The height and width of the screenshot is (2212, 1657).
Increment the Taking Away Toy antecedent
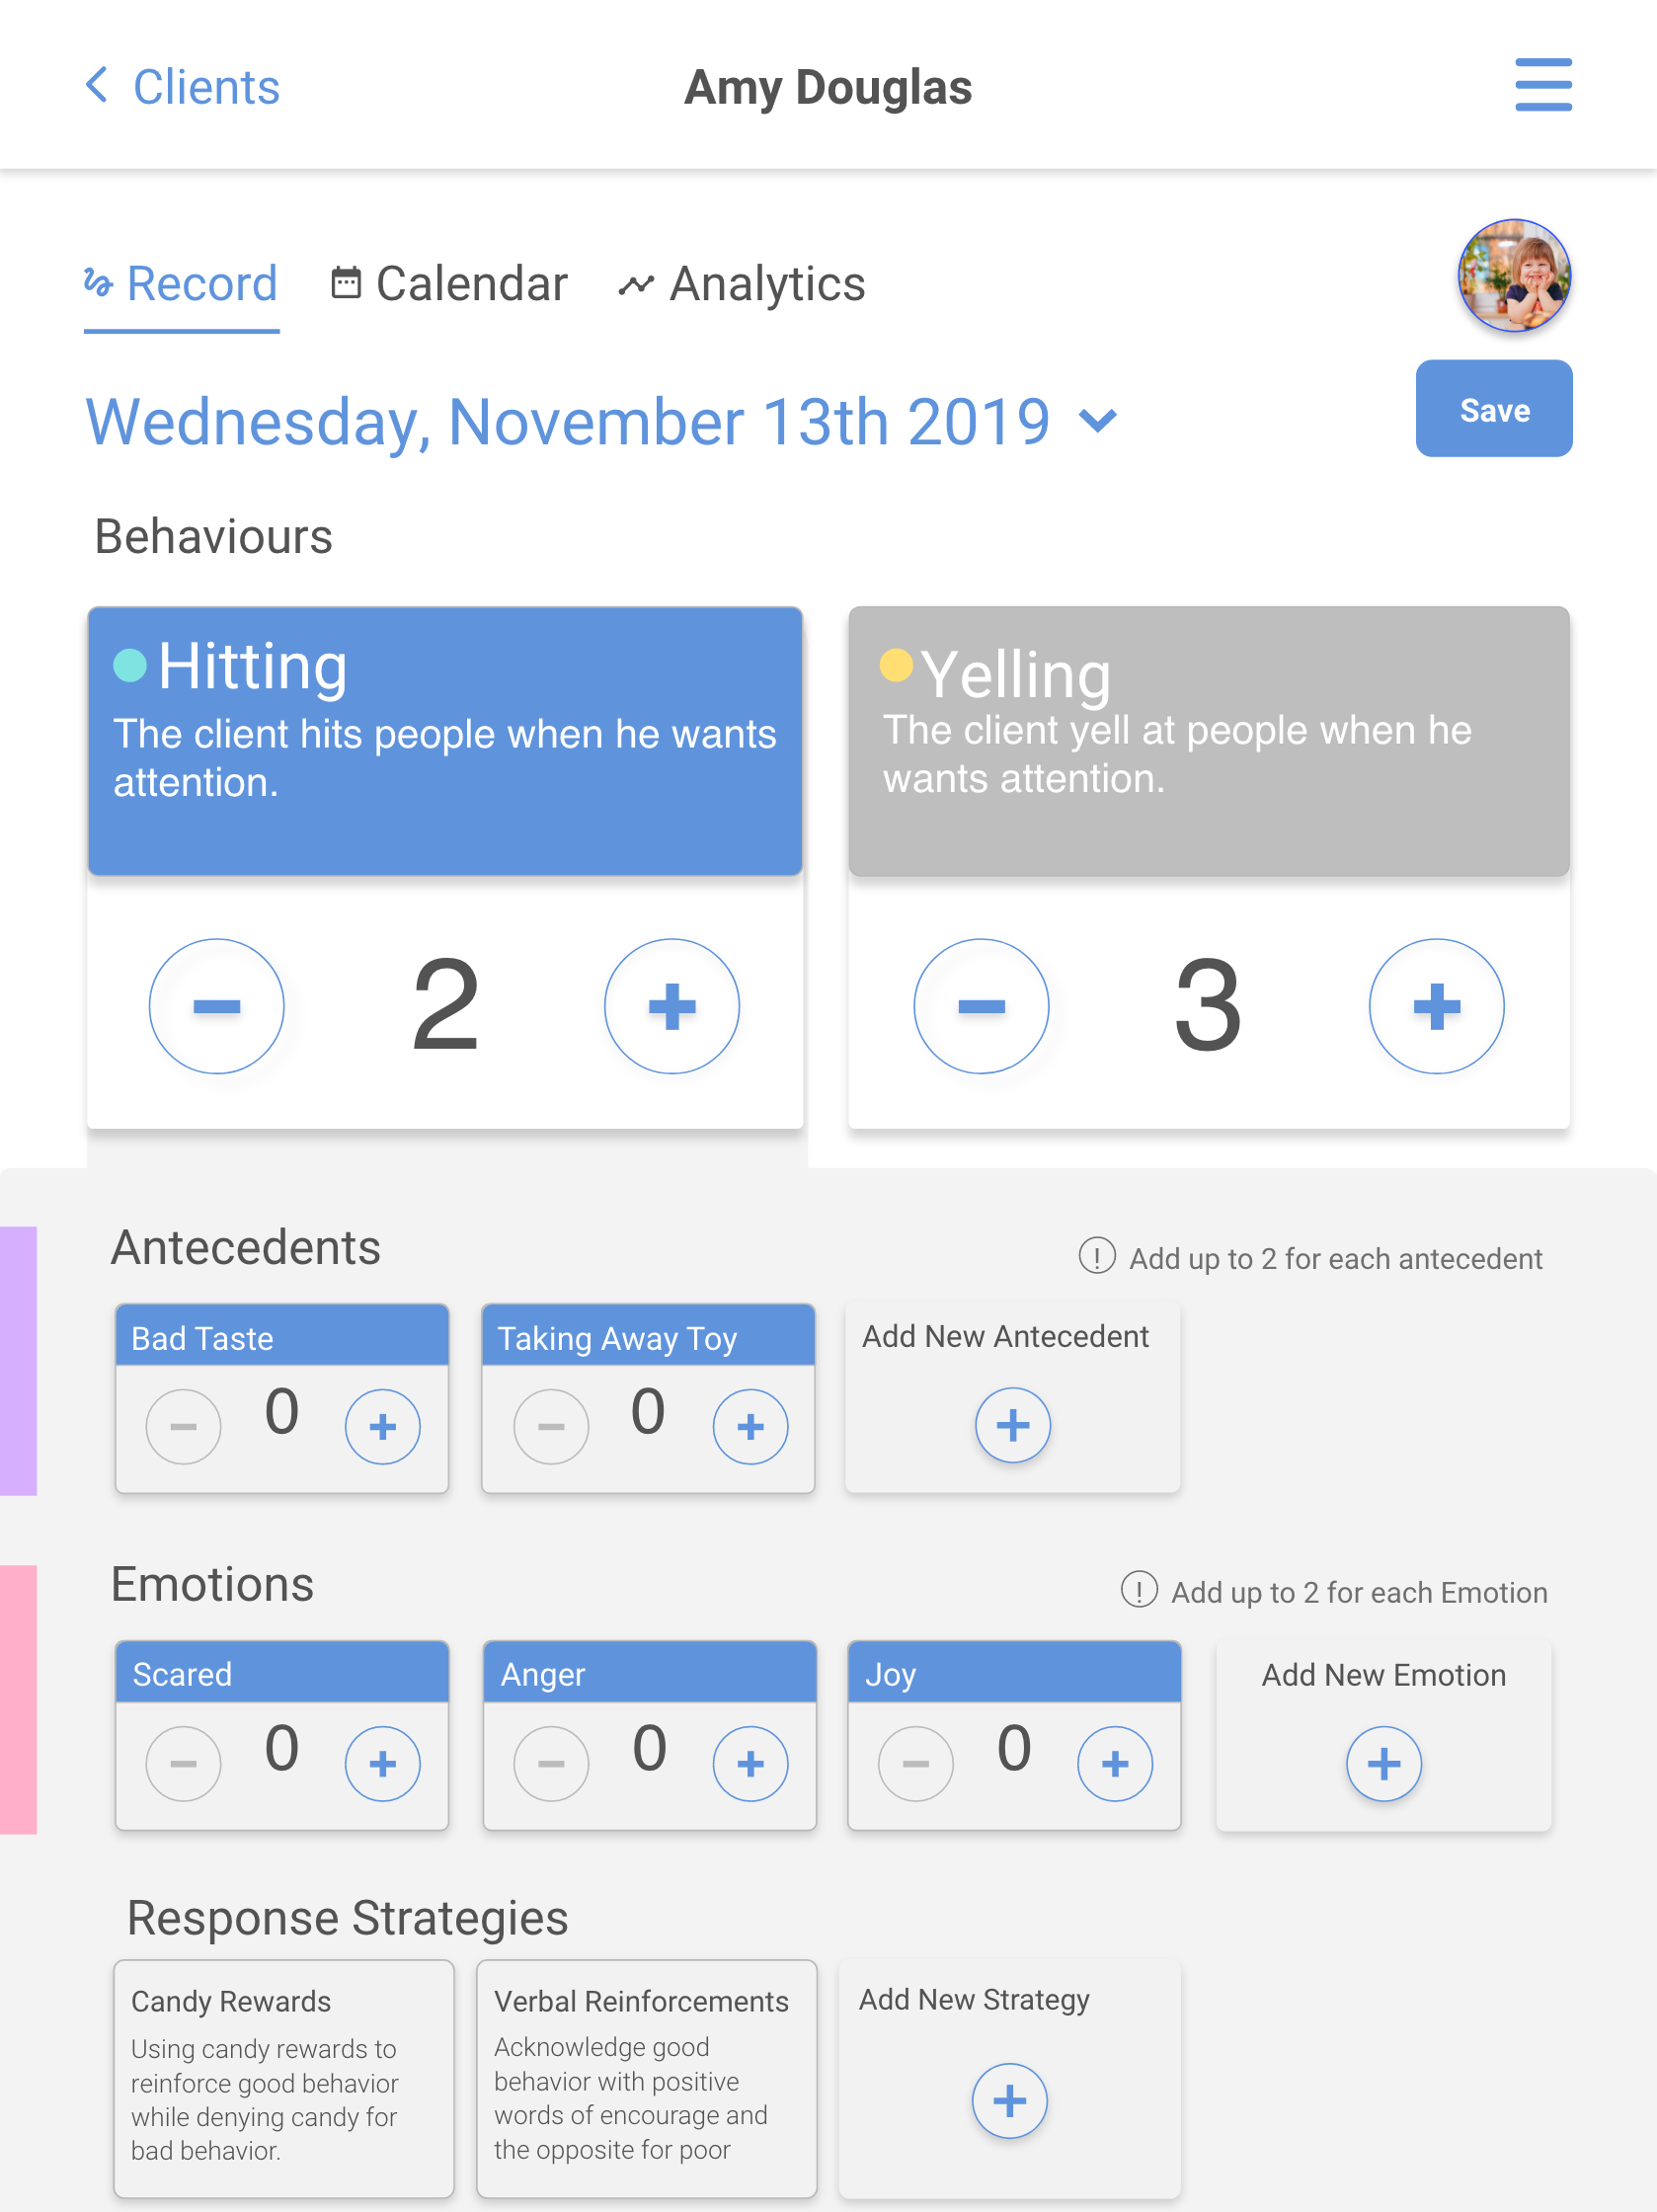(x=750, y=1426)
